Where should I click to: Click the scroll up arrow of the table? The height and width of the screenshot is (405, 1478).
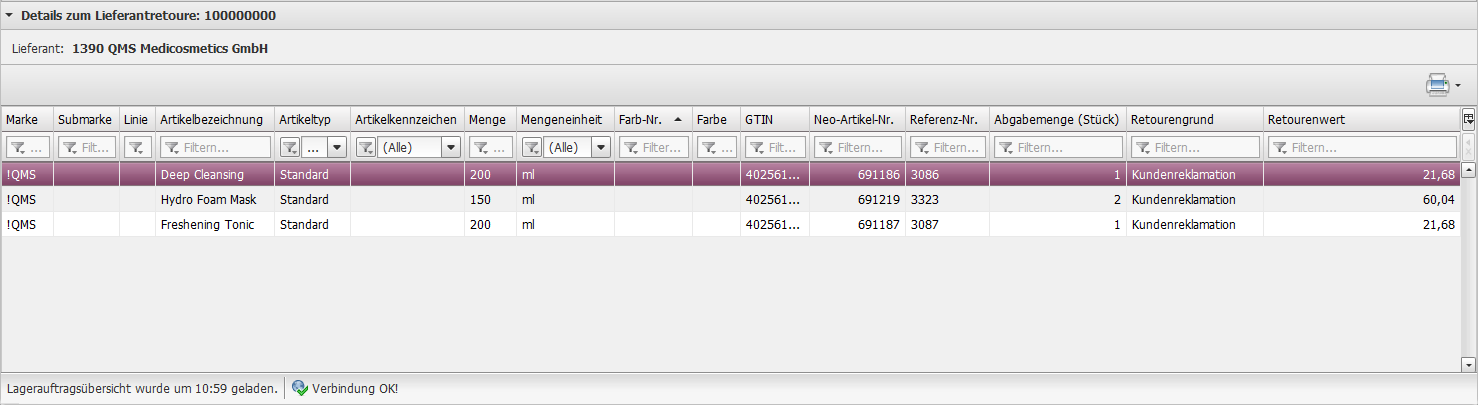(x=1469, y=170)
